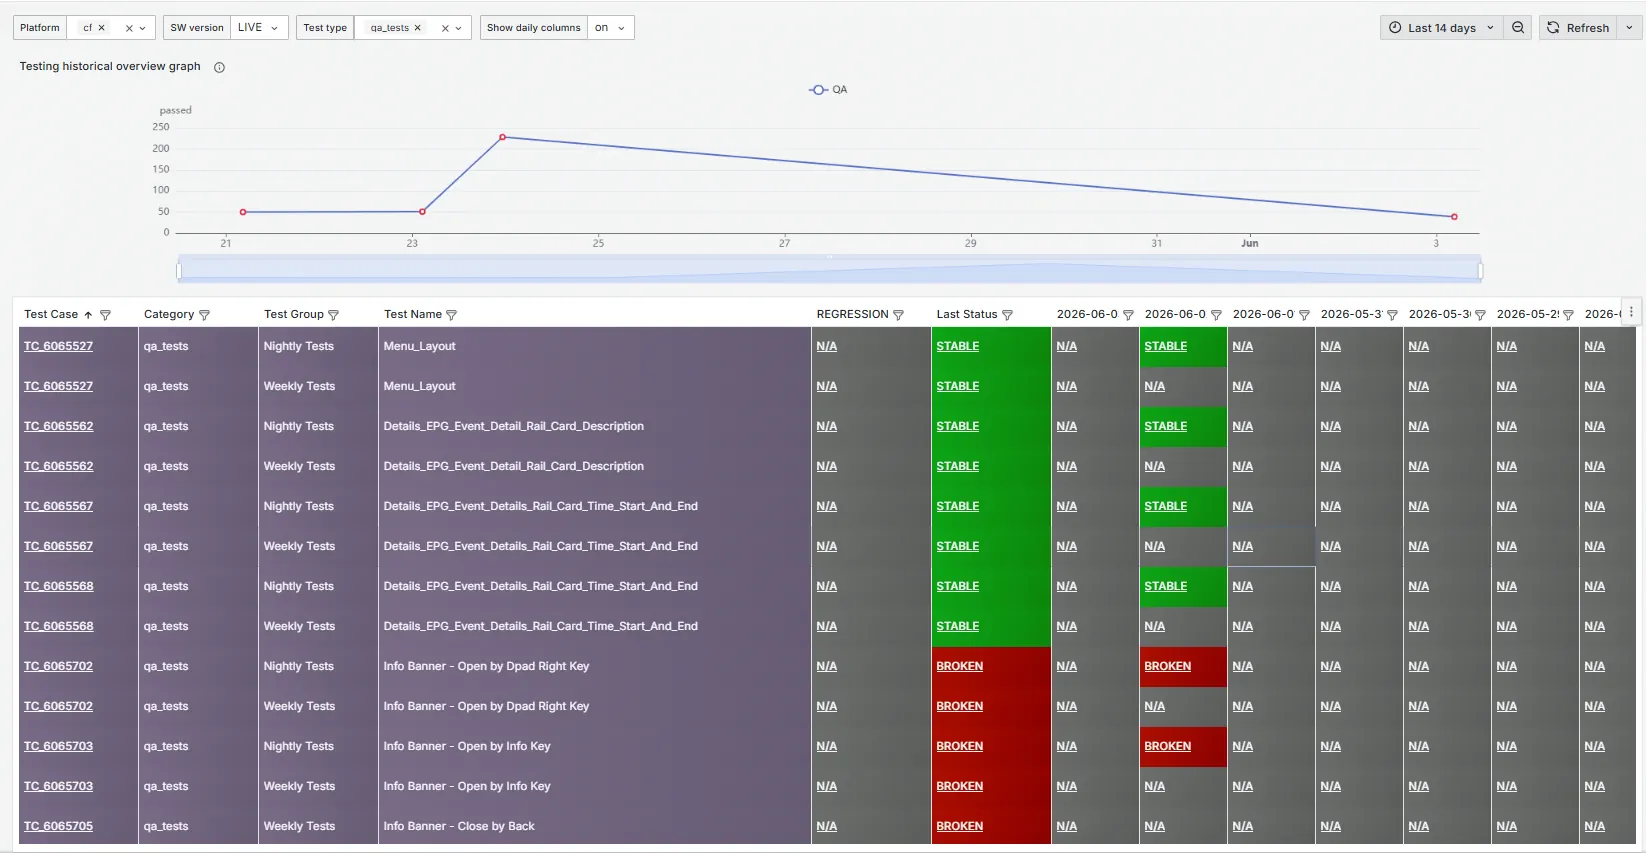This screenshot has width=1646, height=853.
Task: Open Show daily columns on dropdown
Action: point(610,28)
